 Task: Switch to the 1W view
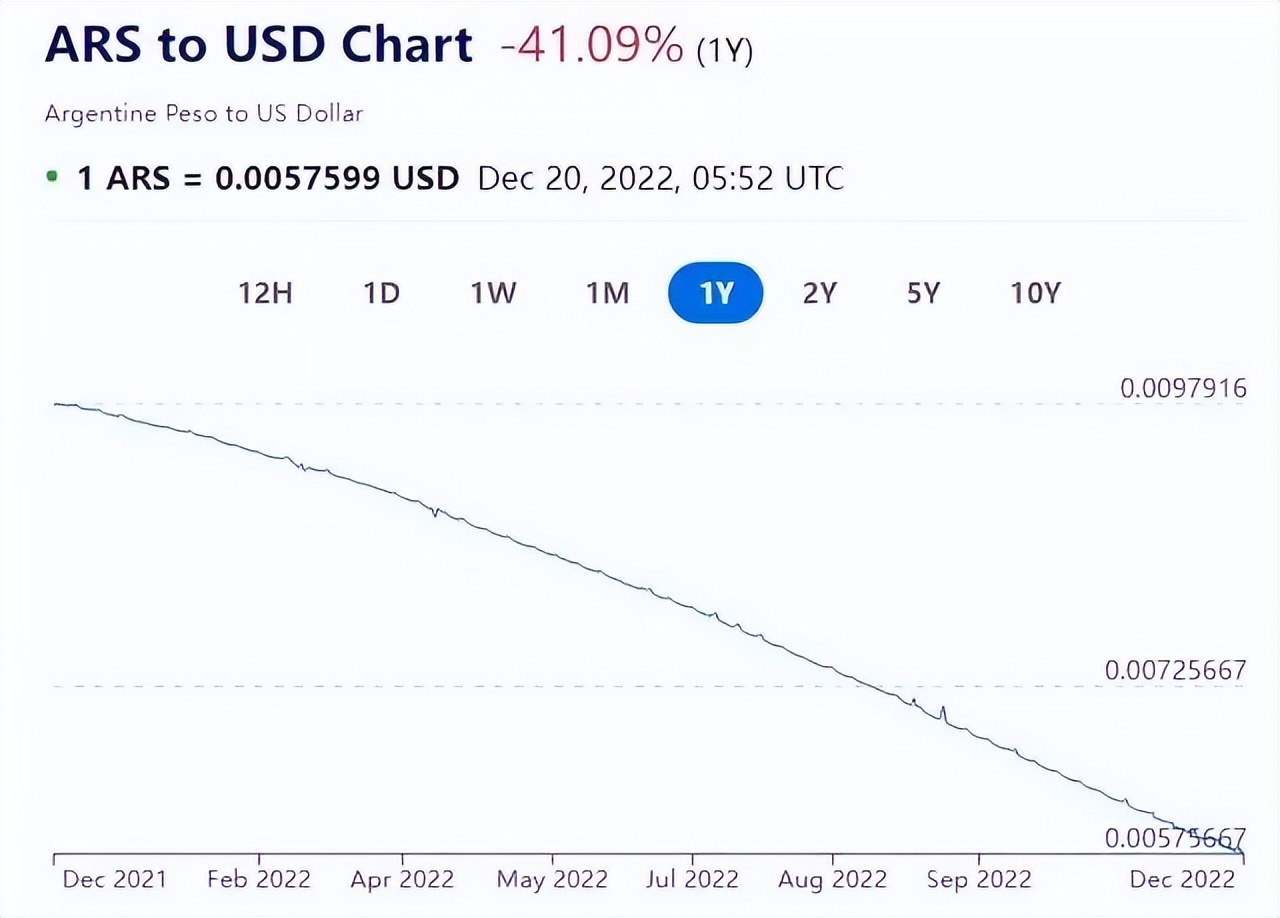493,293
